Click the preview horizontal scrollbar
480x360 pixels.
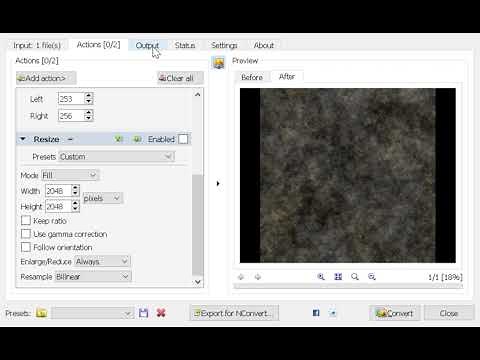tap(348, 286)
